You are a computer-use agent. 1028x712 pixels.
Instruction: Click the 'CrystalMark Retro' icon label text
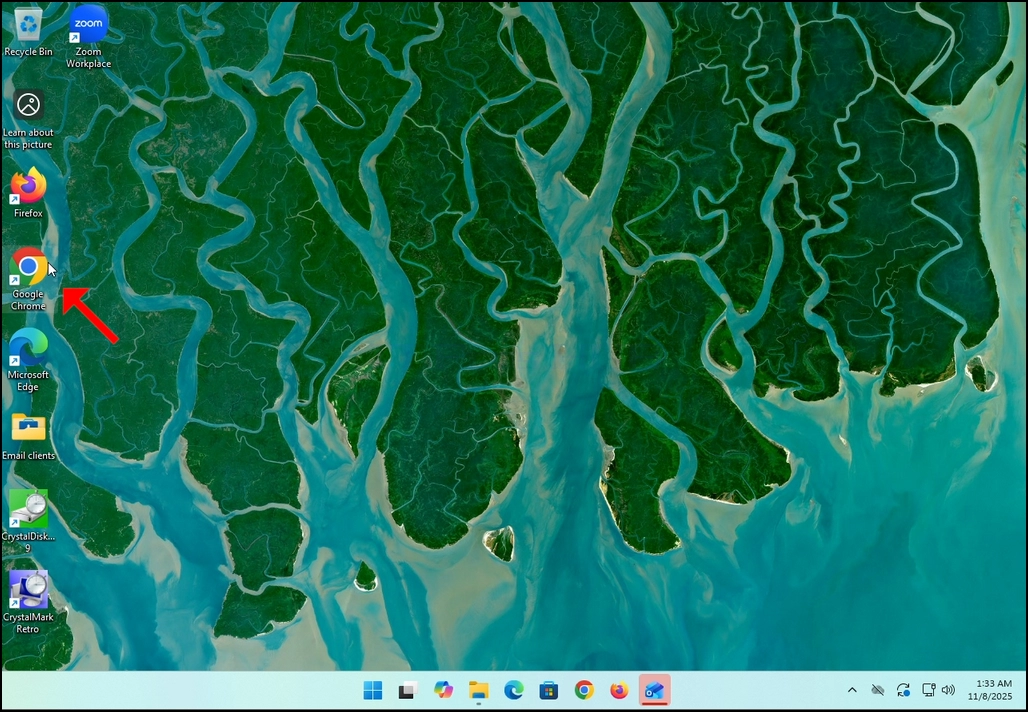(28, 623)
